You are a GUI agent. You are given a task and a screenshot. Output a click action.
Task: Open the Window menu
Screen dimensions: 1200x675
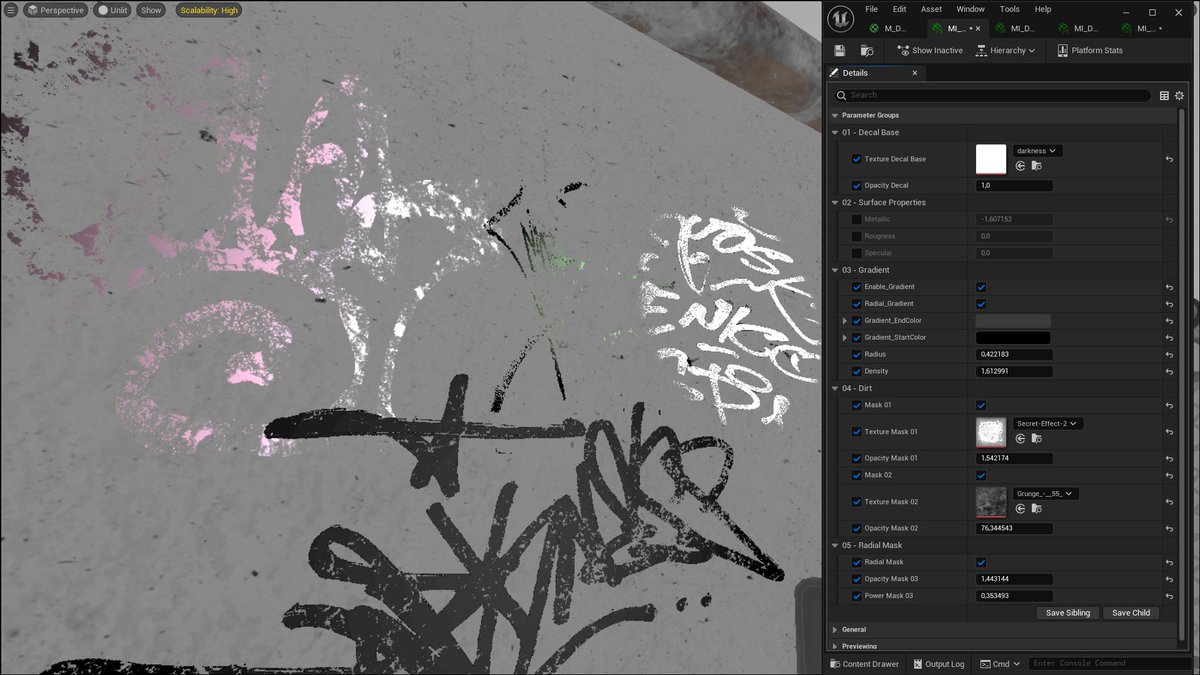(x=971, y=9)
